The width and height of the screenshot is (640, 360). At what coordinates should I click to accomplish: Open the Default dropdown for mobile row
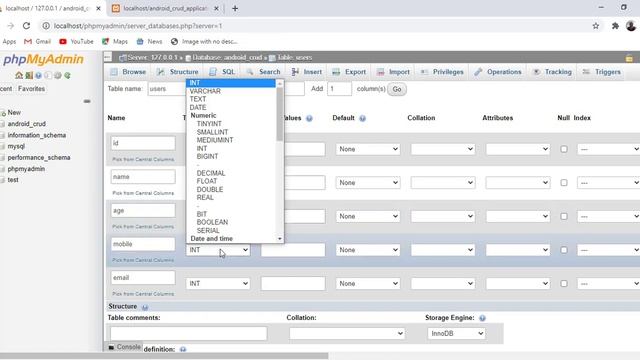368,250
